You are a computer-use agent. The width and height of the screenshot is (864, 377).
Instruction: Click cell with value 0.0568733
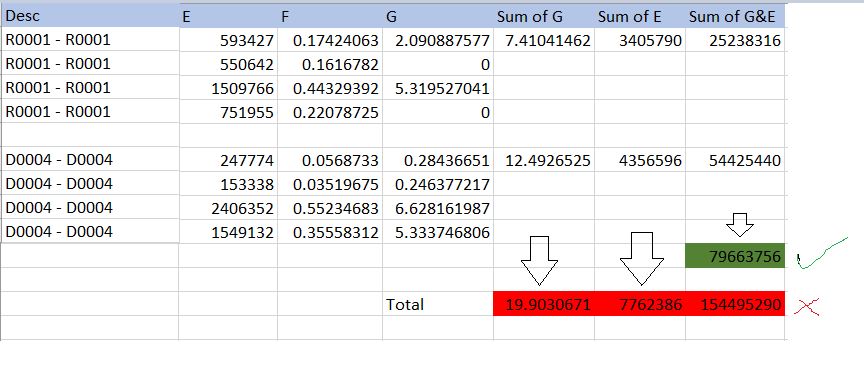[x=330, y=160]
